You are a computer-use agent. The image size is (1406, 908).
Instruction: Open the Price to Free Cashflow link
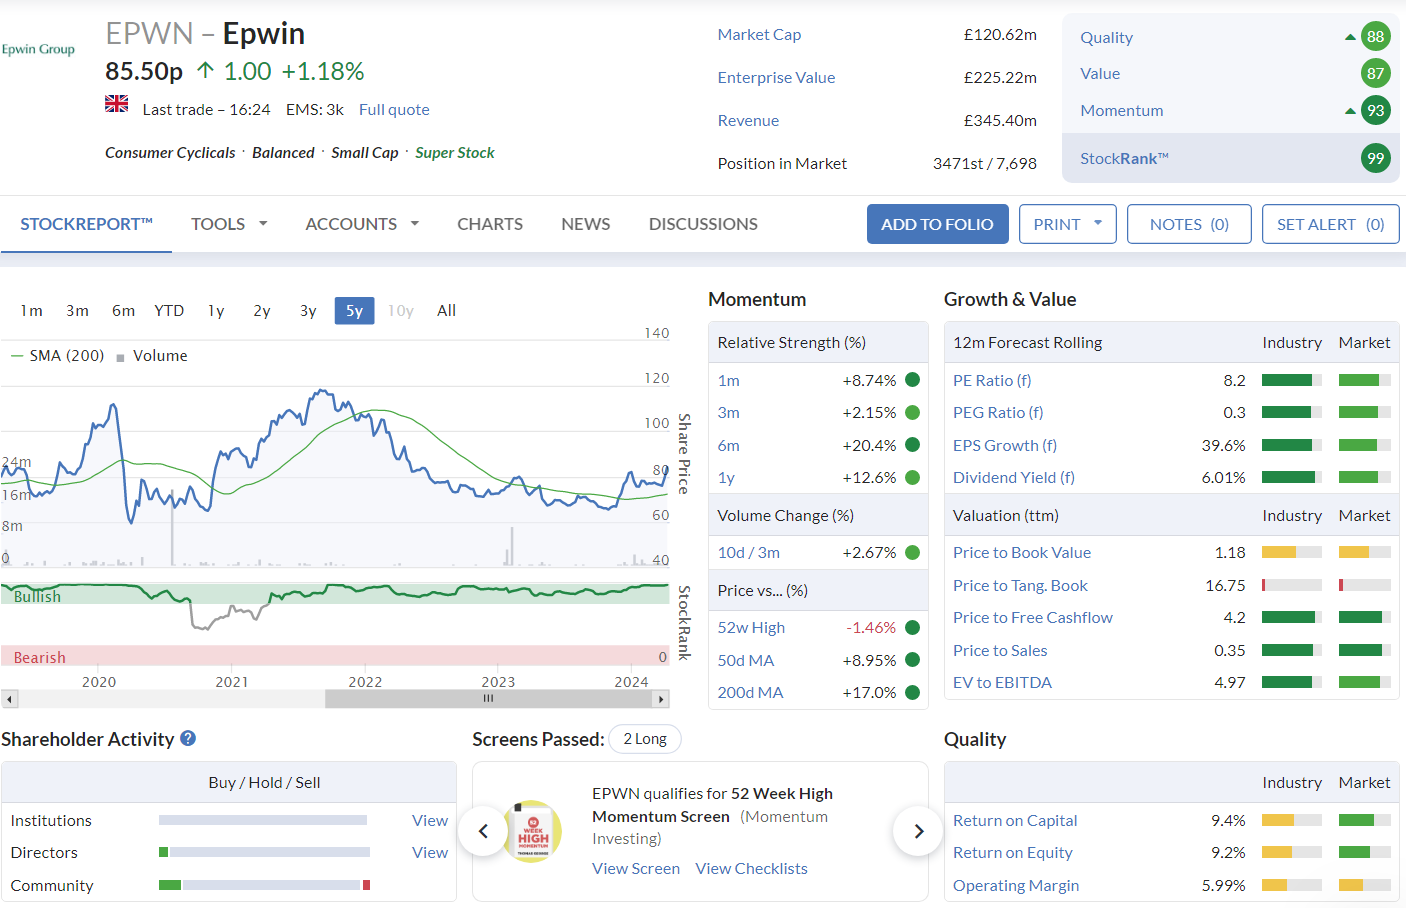pos(1033,617)
